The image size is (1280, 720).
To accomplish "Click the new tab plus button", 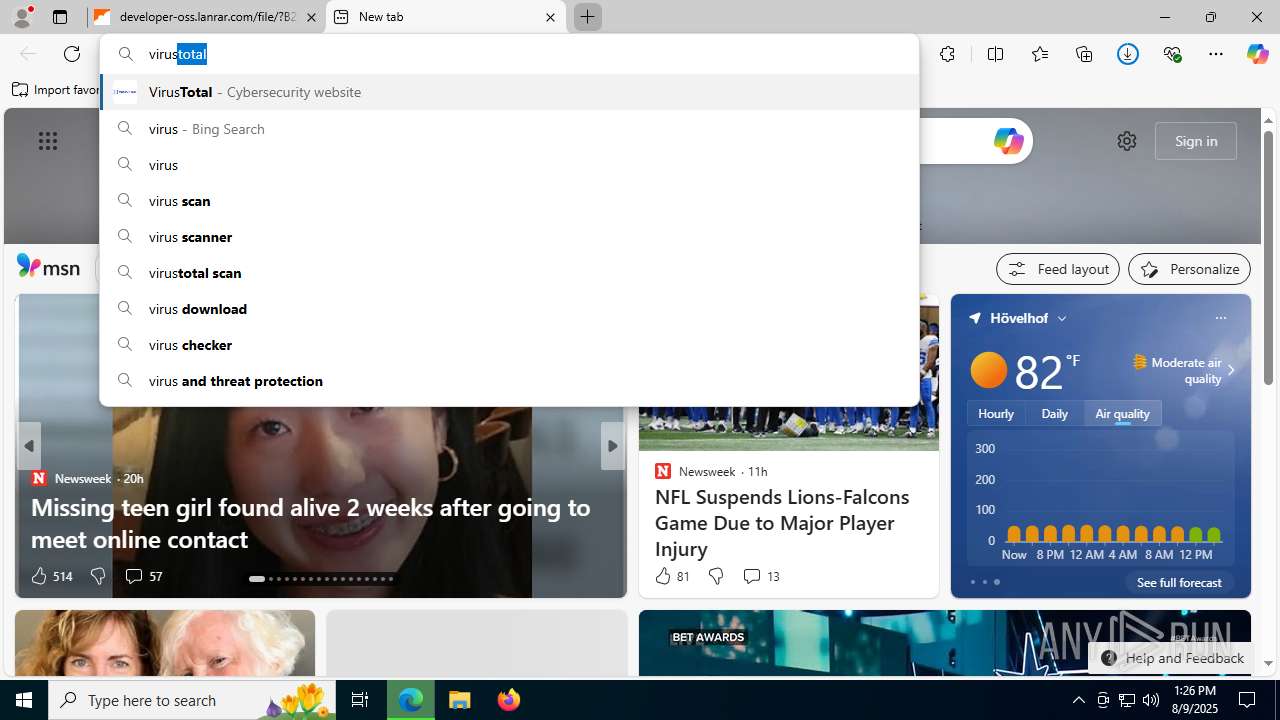I will pyautogui.click(x=587, y=17).
